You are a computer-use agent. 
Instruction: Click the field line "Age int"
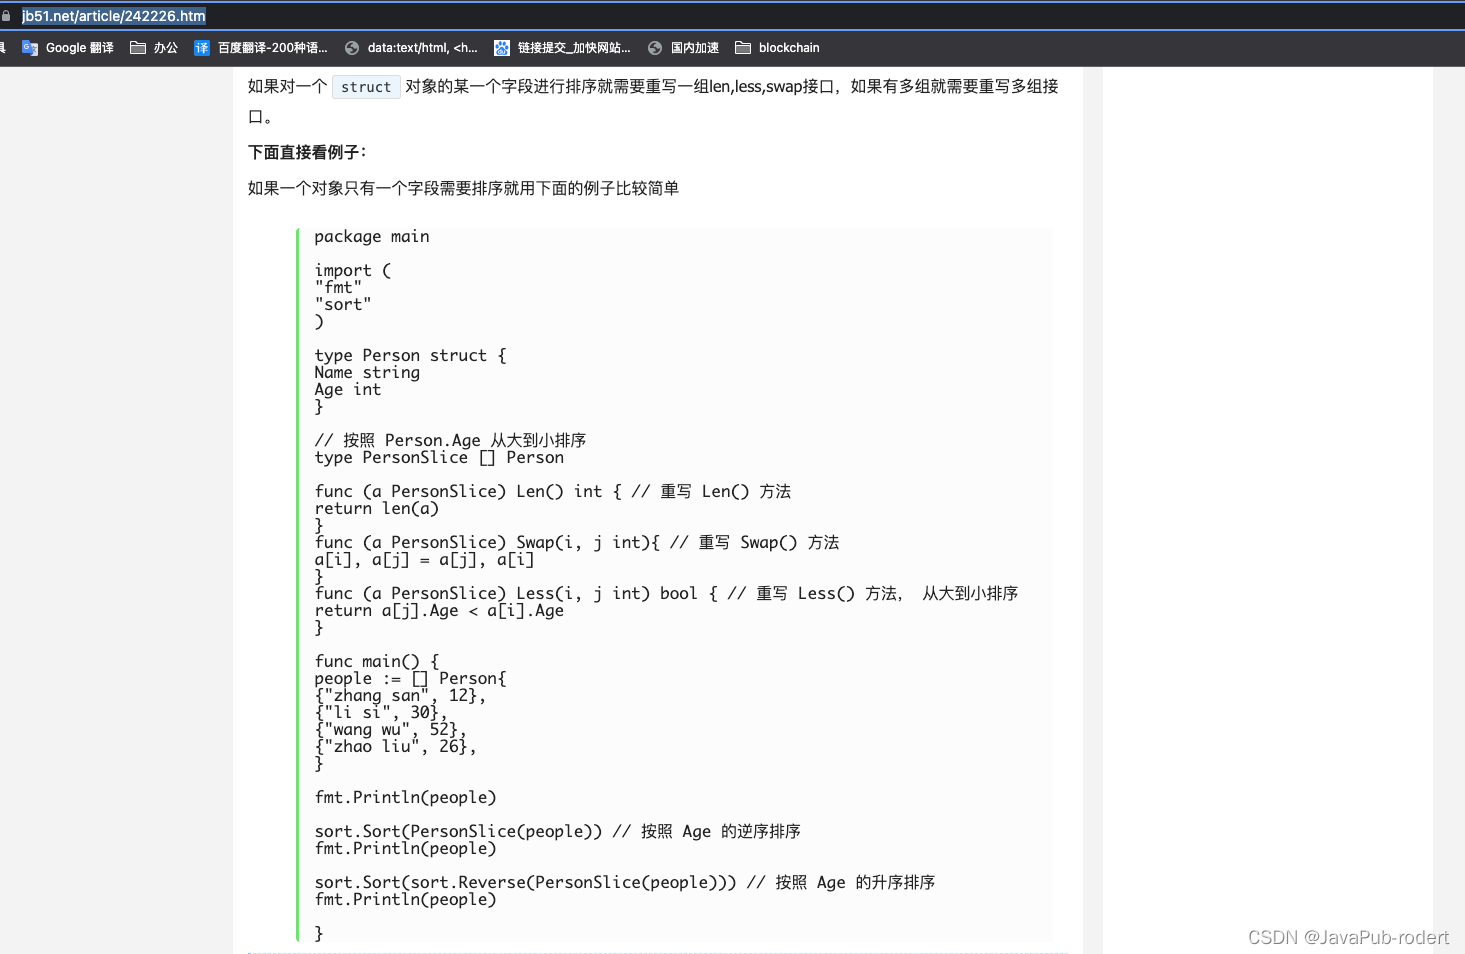(348, 390)
